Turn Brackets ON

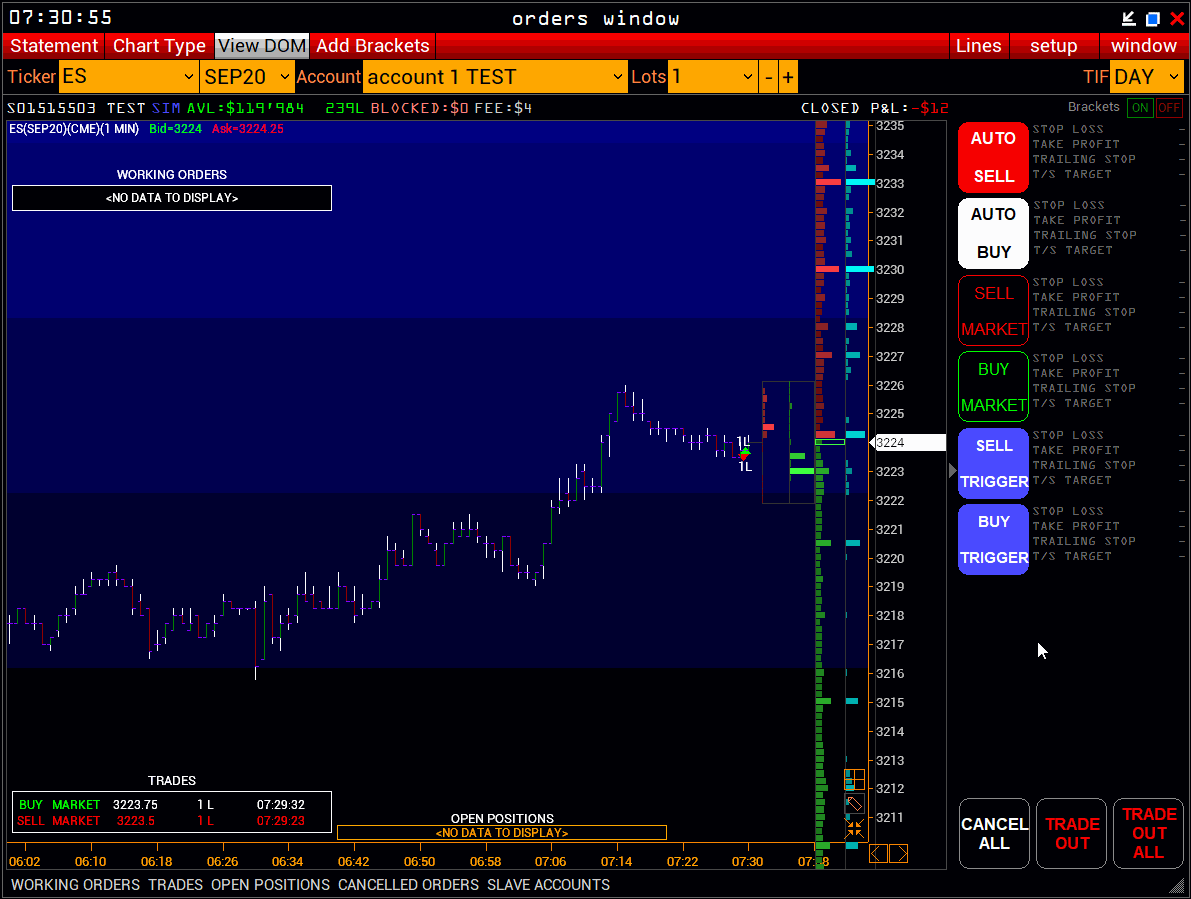[x=1139, y=108]
